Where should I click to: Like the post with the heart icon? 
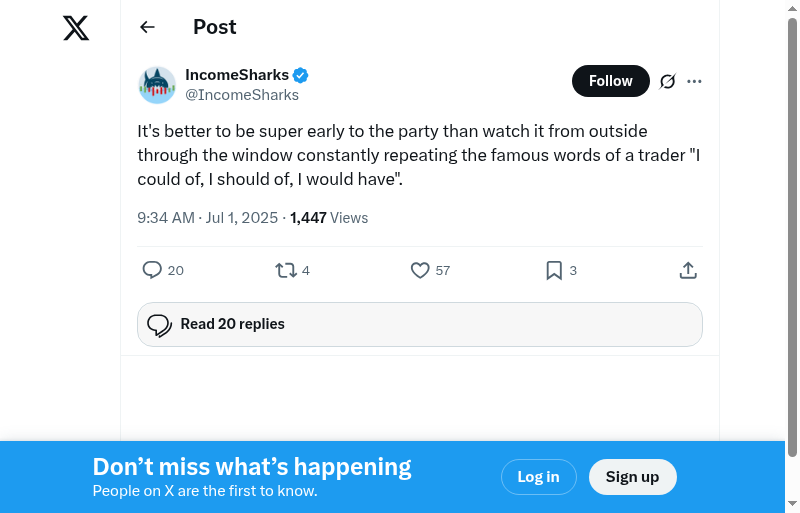pyautogui.click(x=420, y=270)
